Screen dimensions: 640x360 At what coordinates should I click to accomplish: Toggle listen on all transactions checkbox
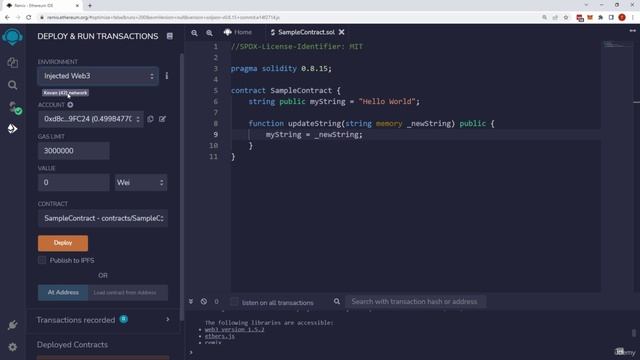pos(234,302)
